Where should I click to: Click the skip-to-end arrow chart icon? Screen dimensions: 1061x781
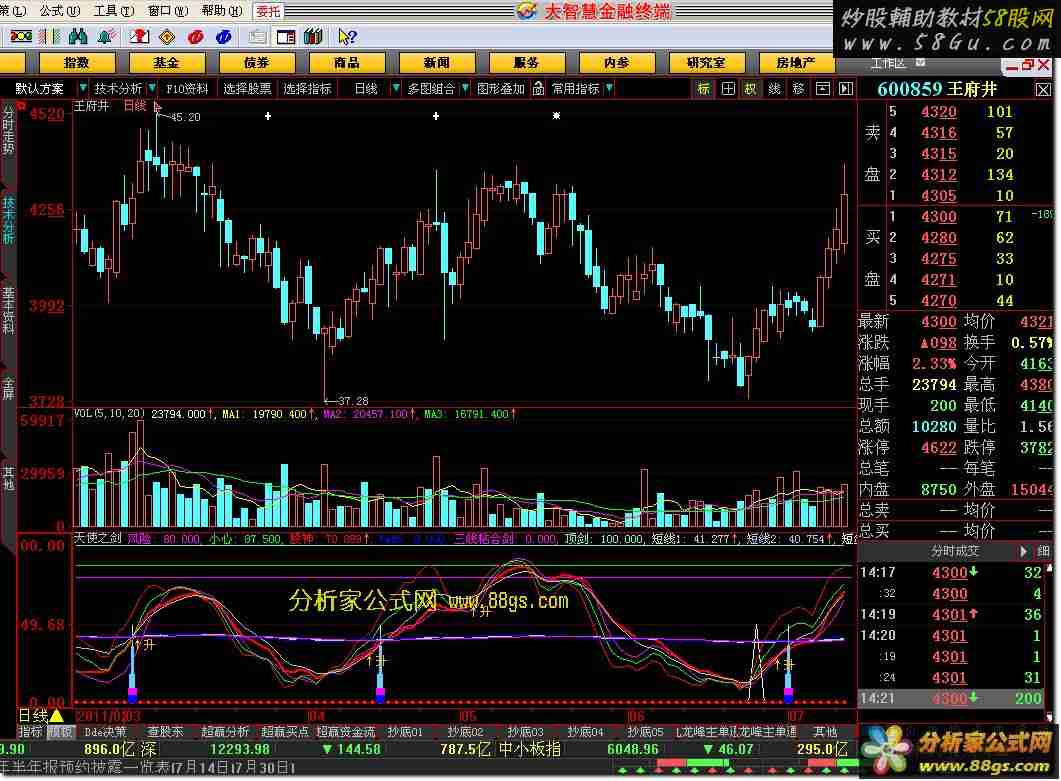[846, 89]
